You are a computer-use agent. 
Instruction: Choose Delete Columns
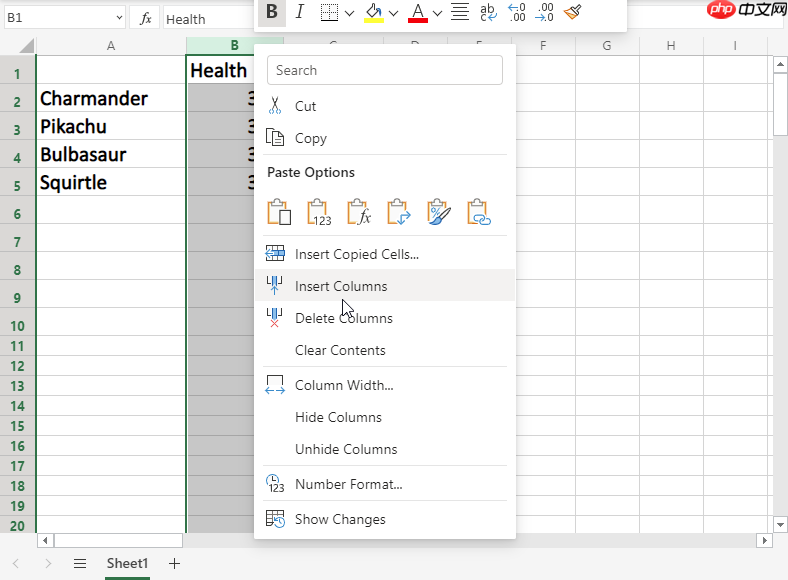385,318
